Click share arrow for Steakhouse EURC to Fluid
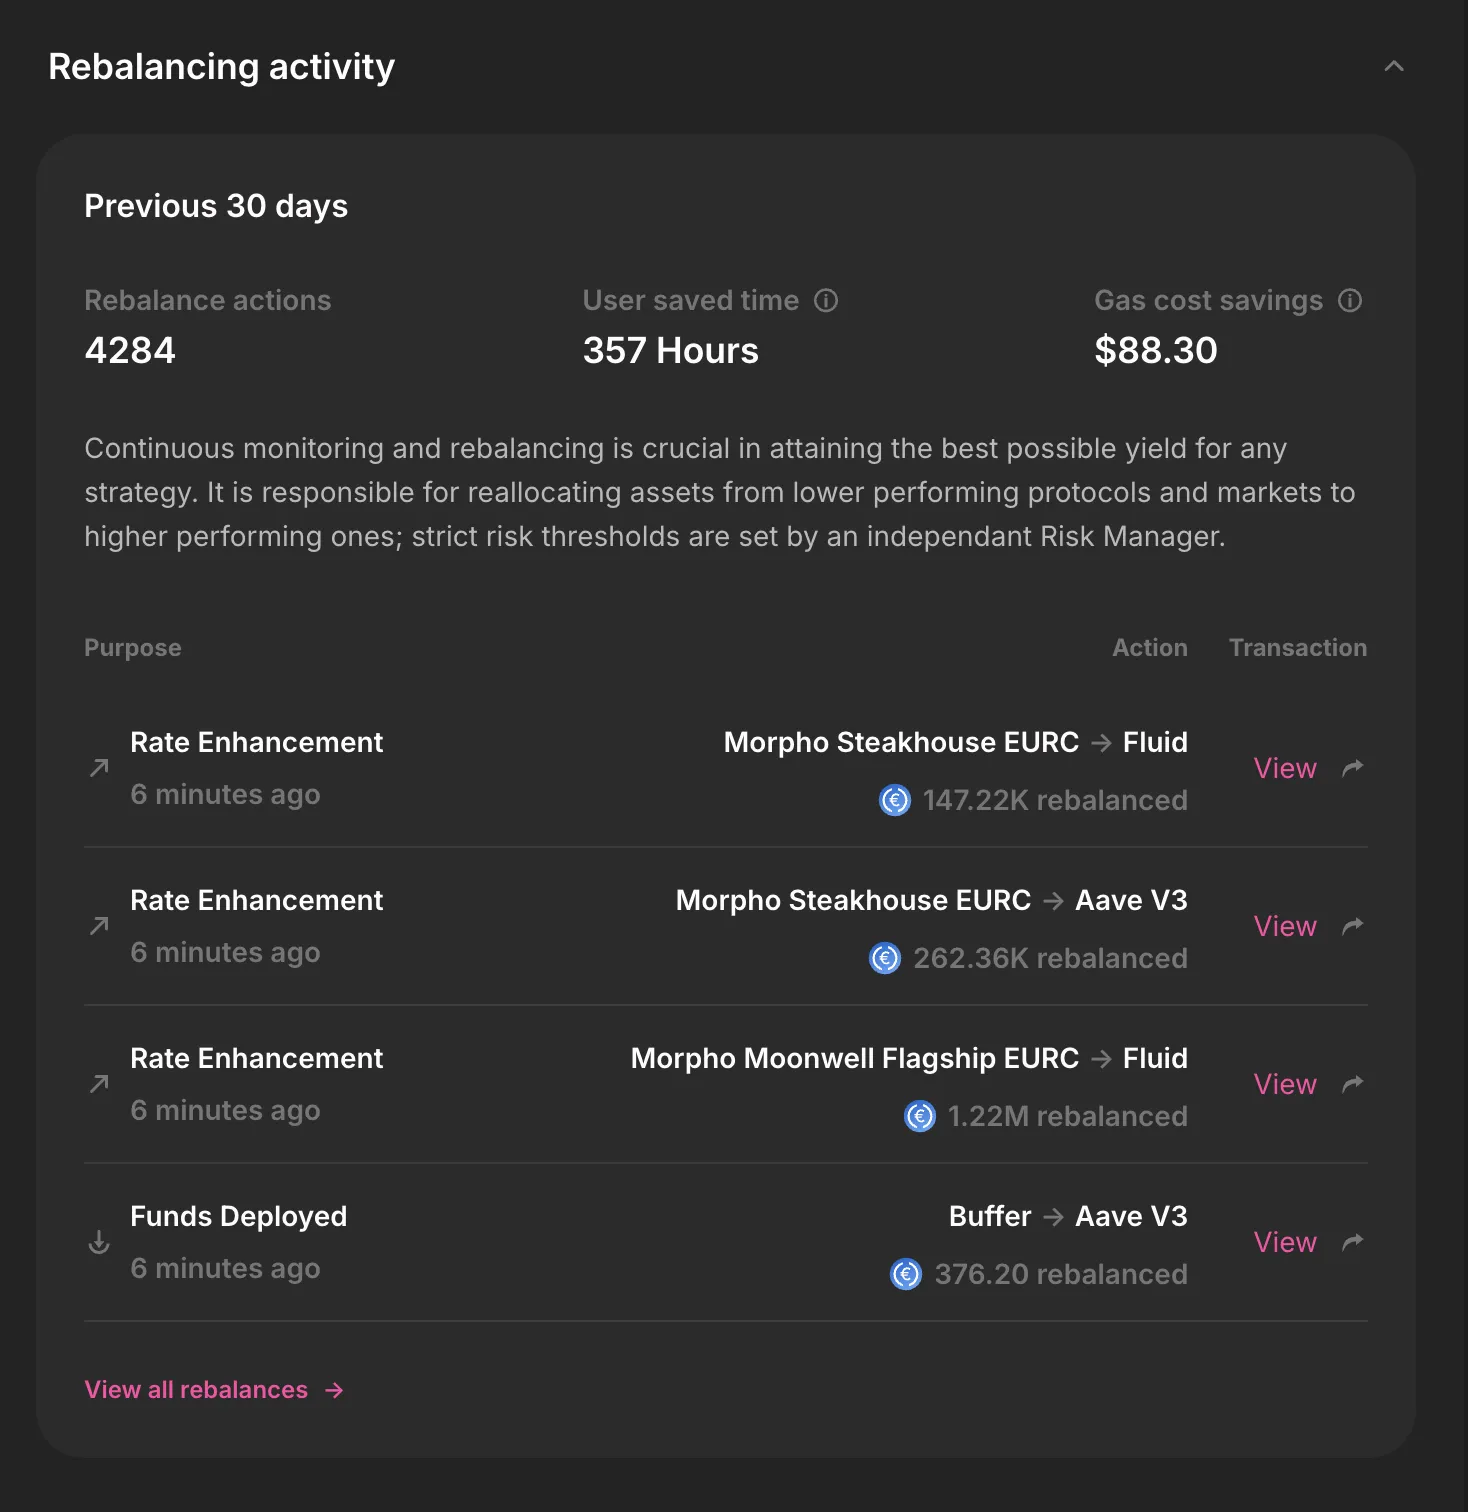 (1353, 768)
